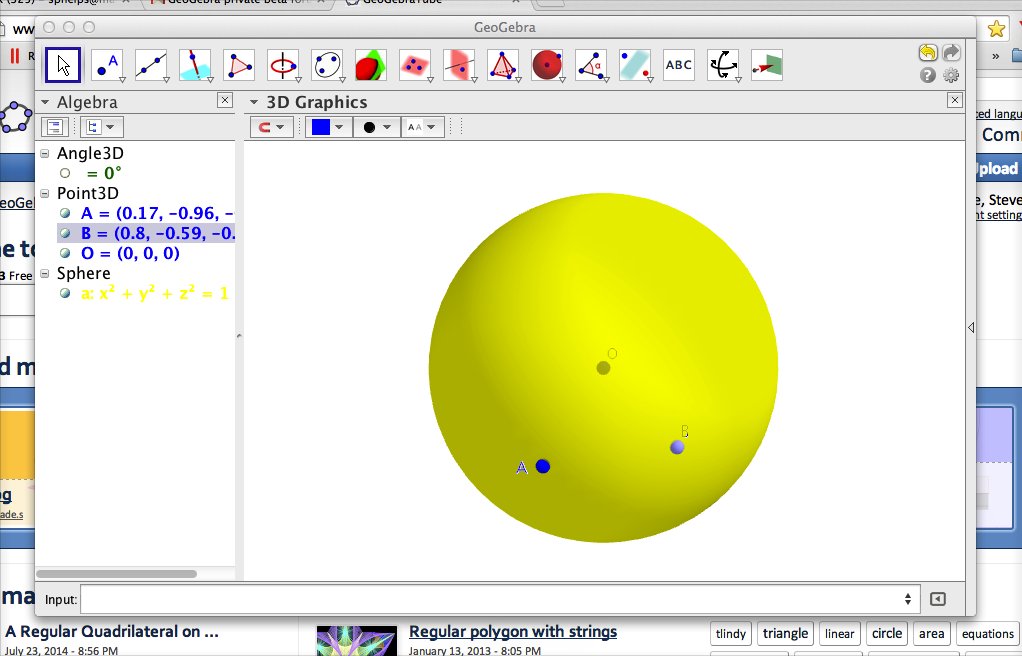
Task: Close the 3D Graphics view panel
Action: [x=954, y=100]
